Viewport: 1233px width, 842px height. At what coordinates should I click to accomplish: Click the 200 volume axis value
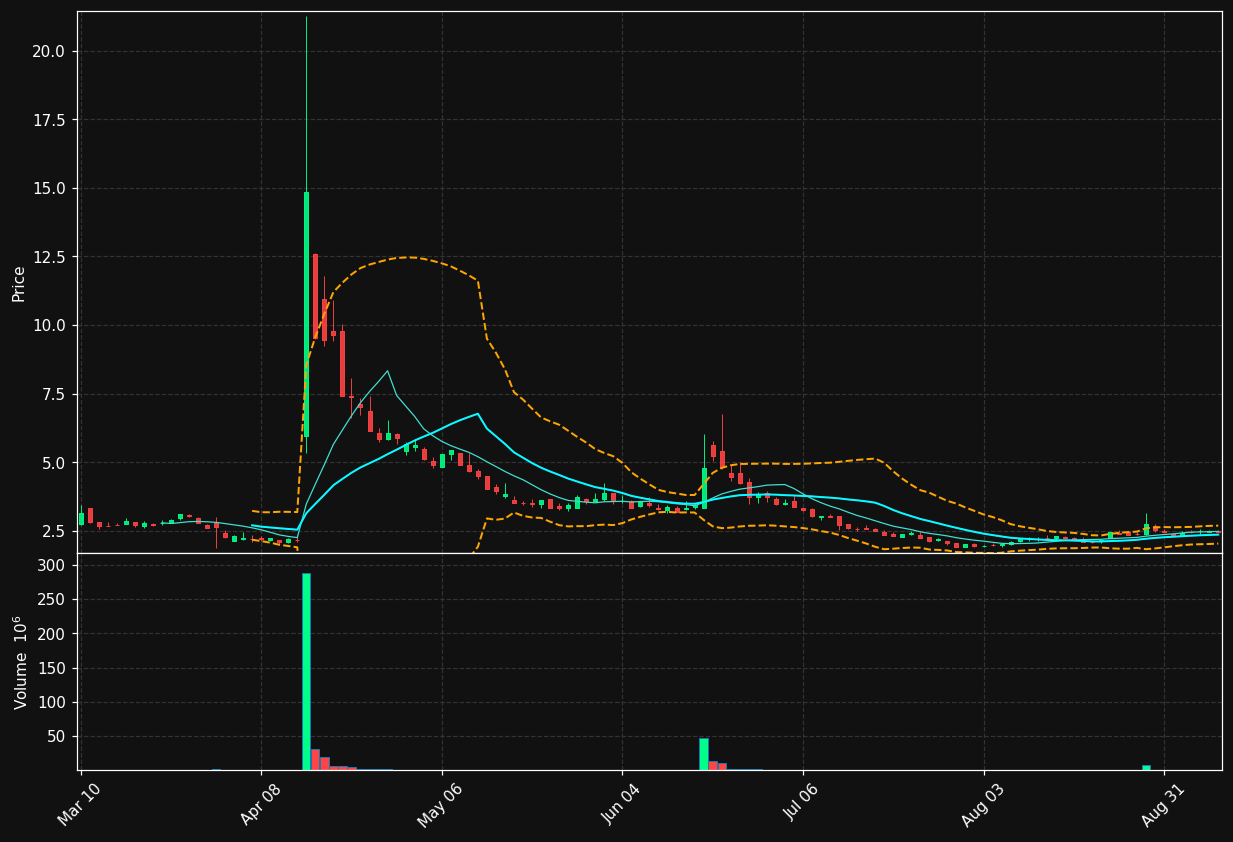[x=53, y=634]
